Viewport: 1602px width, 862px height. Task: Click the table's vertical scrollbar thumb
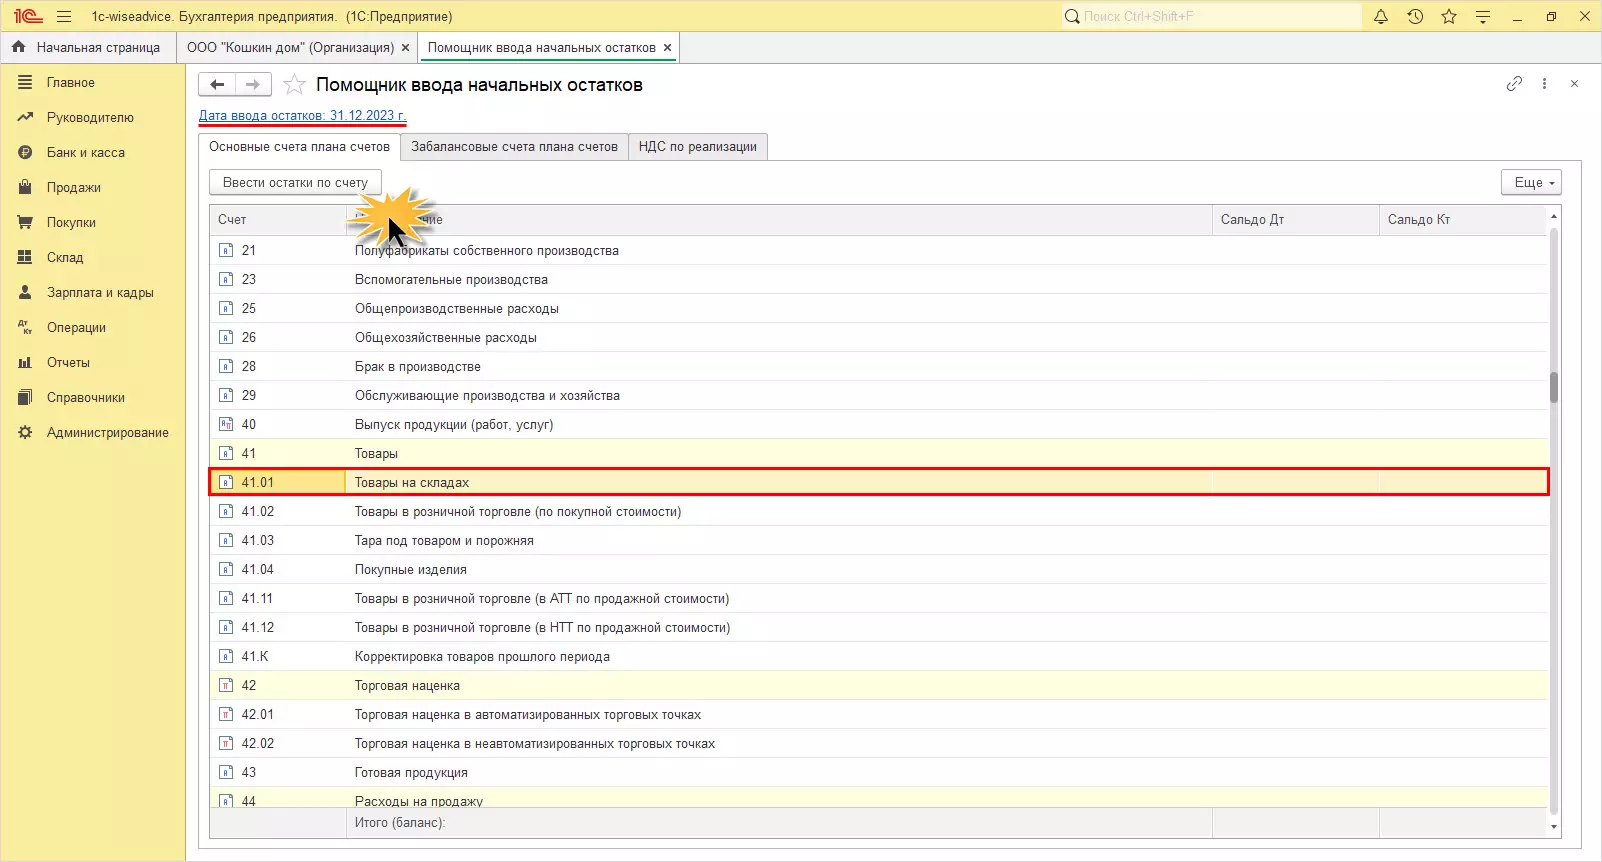(1554, 387)
